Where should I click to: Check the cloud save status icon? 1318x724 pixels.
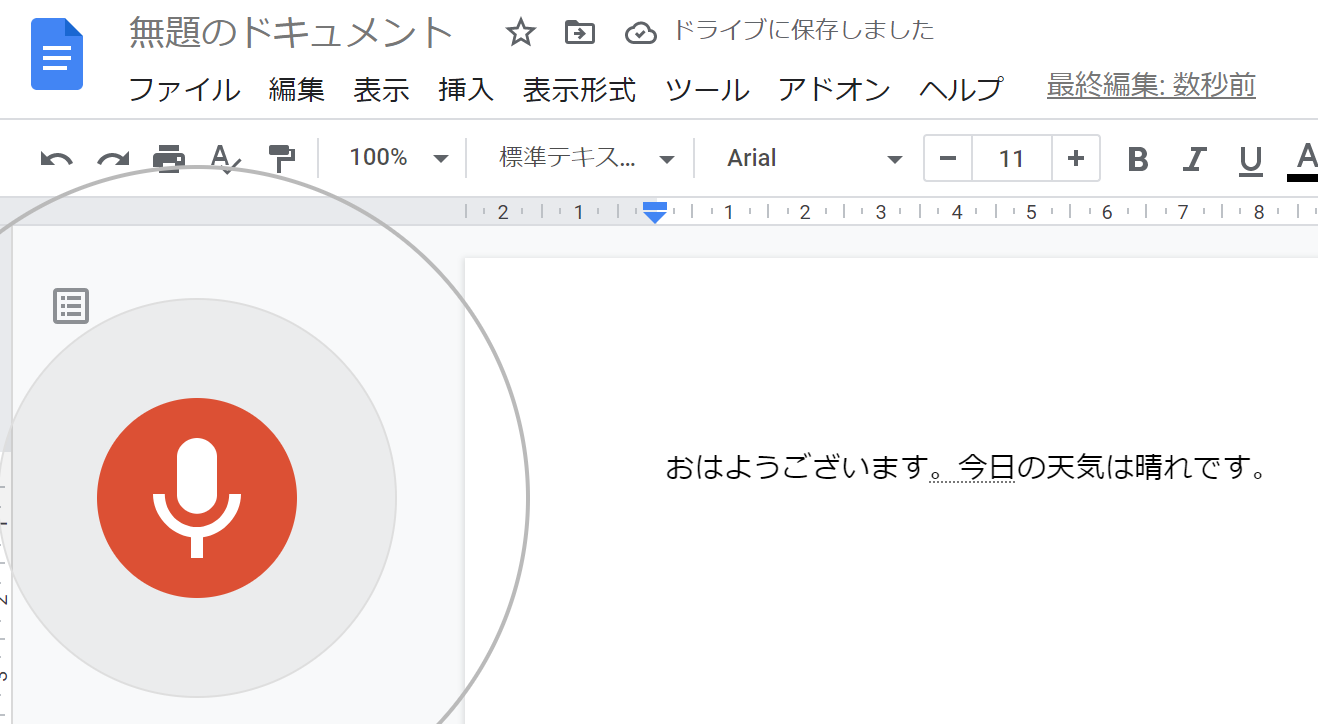pos(640,34)
